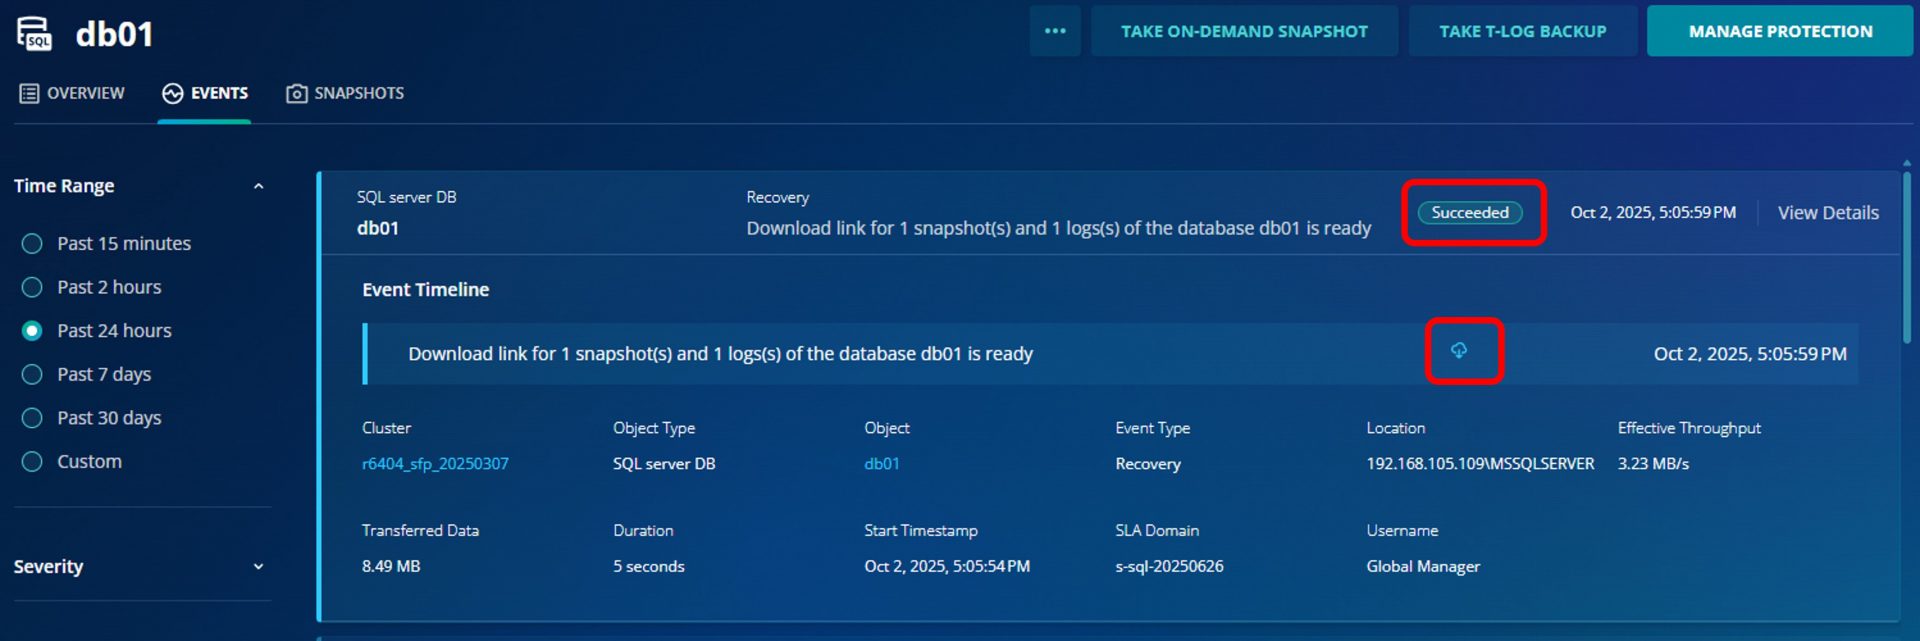
Task: Switch to the Snapshots tab
Action: (x=358, y=93)
